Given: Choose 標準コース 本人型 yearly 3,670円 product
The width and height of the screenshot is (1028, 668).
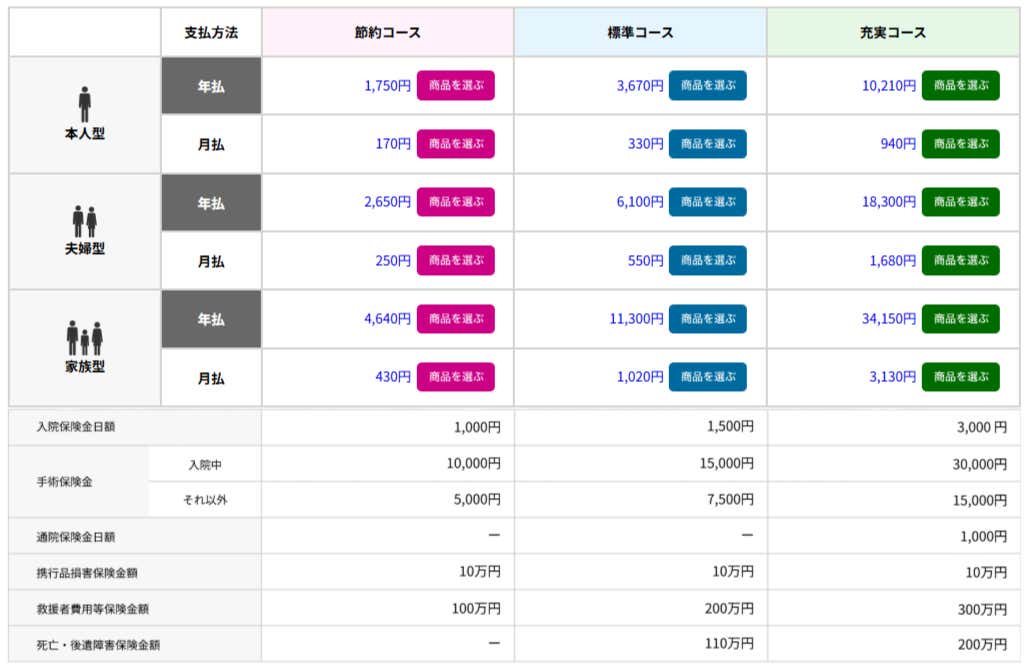Looking at the screenshot, I should pyautogui.click(x=707, y=86).
